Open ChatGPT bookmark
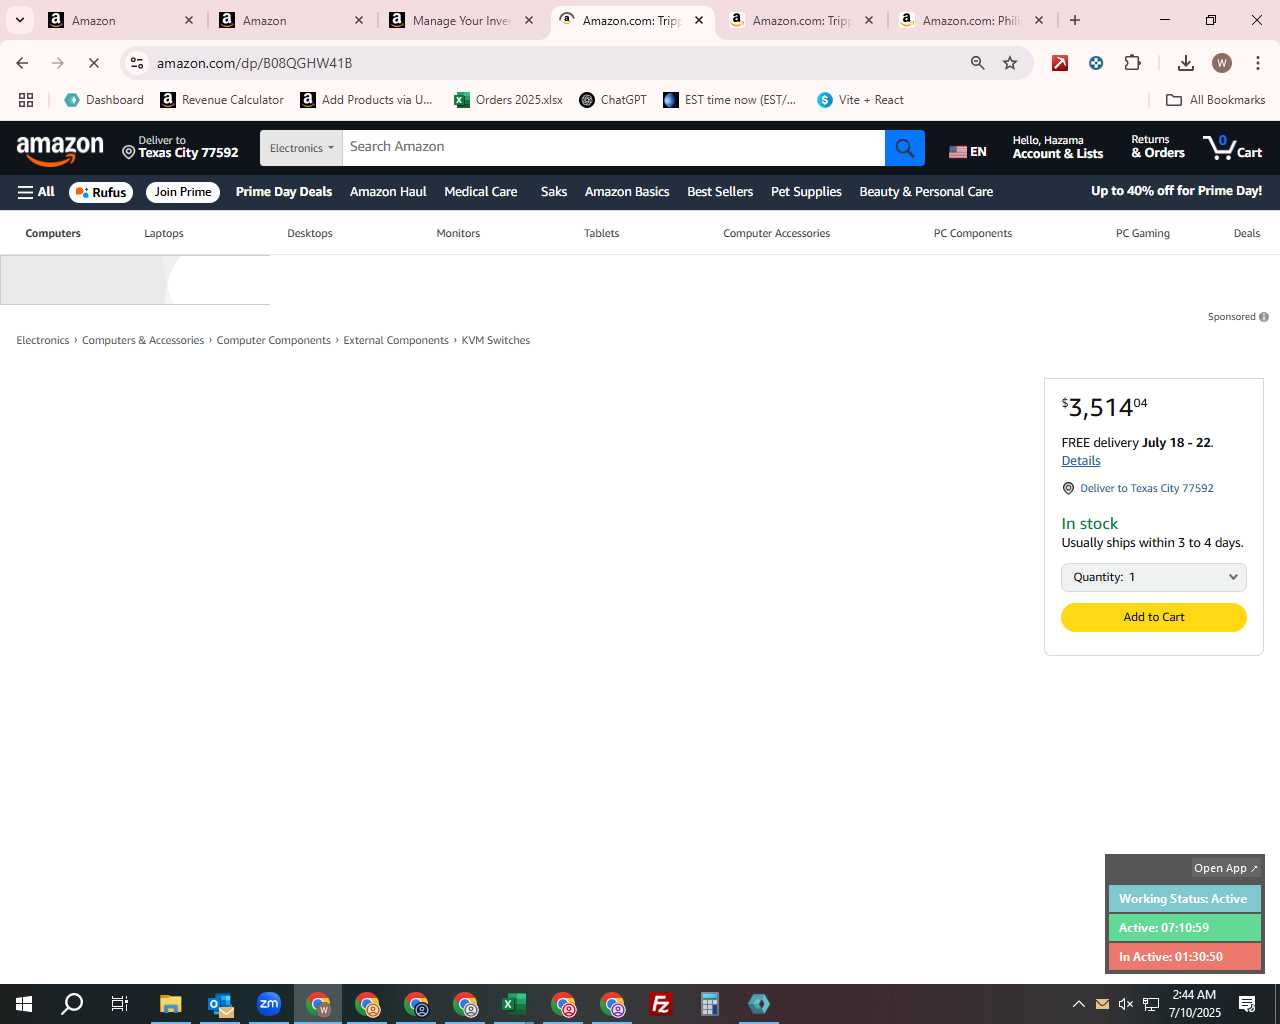This screenshot has width=1280, height=1024. 613,100
